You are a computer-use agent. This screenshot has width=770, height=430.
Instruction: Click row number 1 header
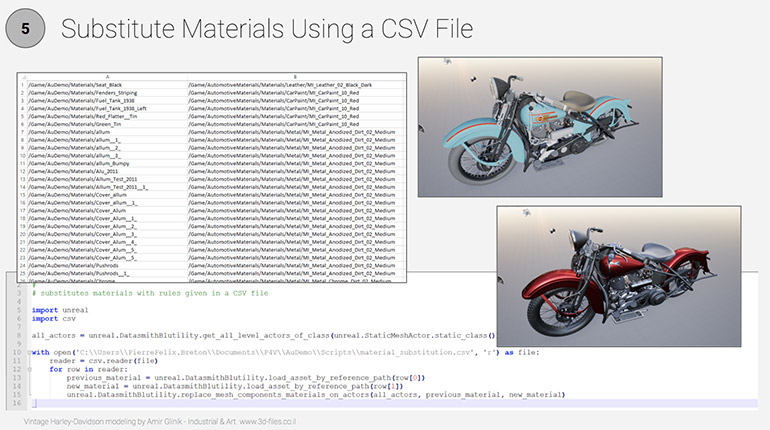pos(22,84)
